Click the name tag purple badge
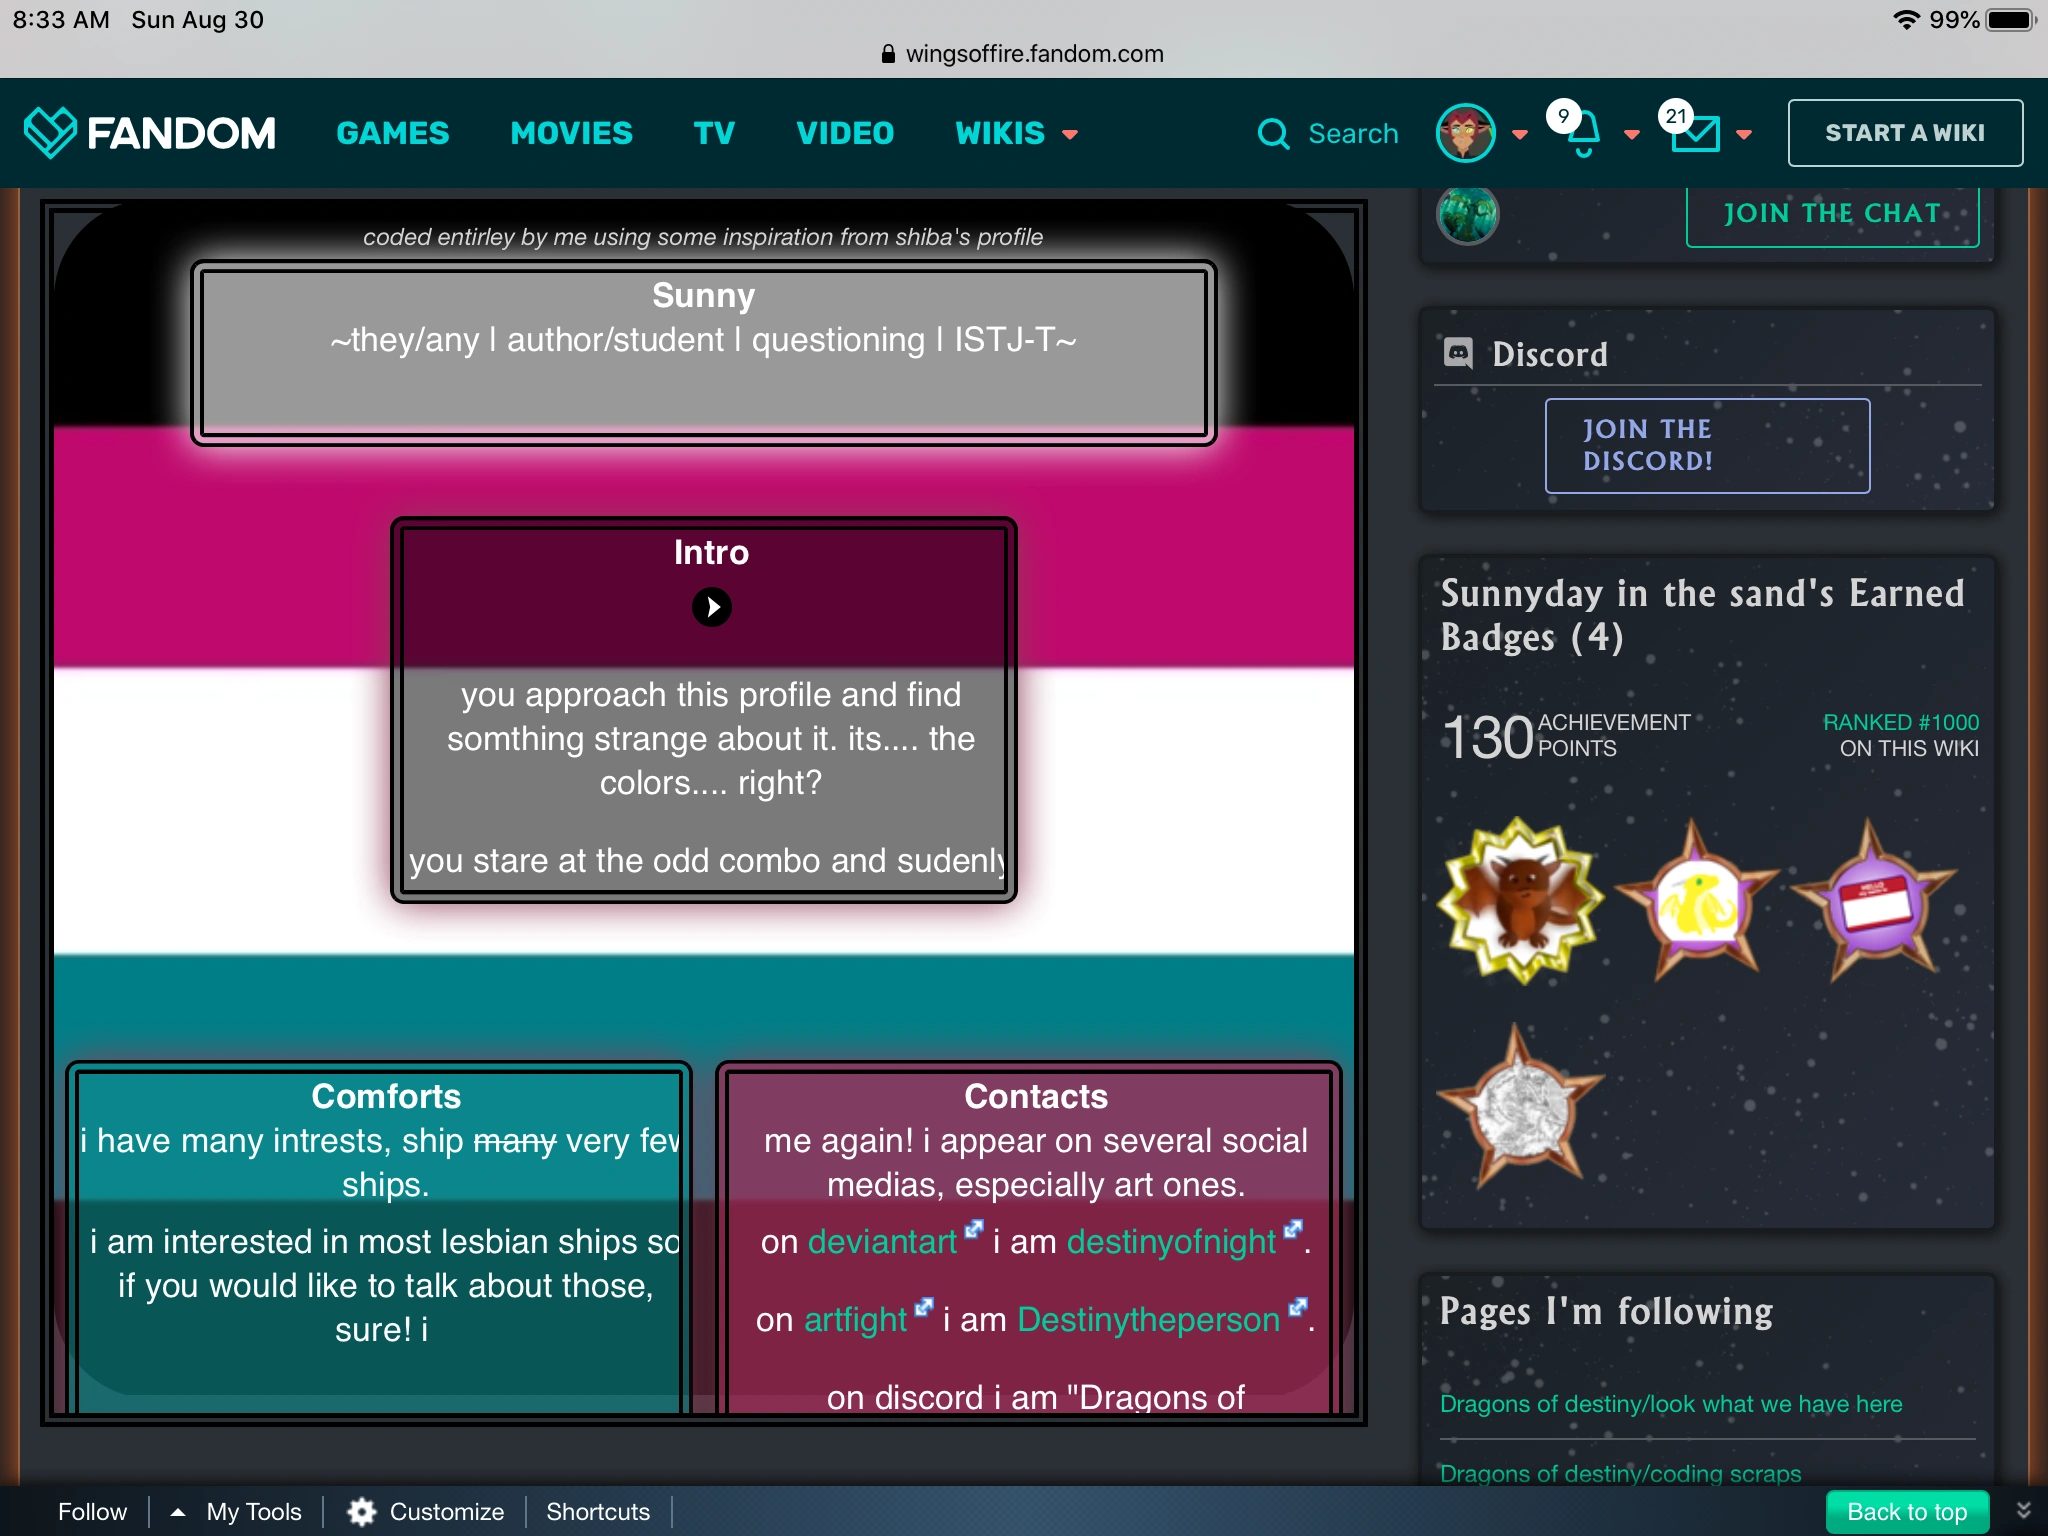 (x=1876, y=903)
